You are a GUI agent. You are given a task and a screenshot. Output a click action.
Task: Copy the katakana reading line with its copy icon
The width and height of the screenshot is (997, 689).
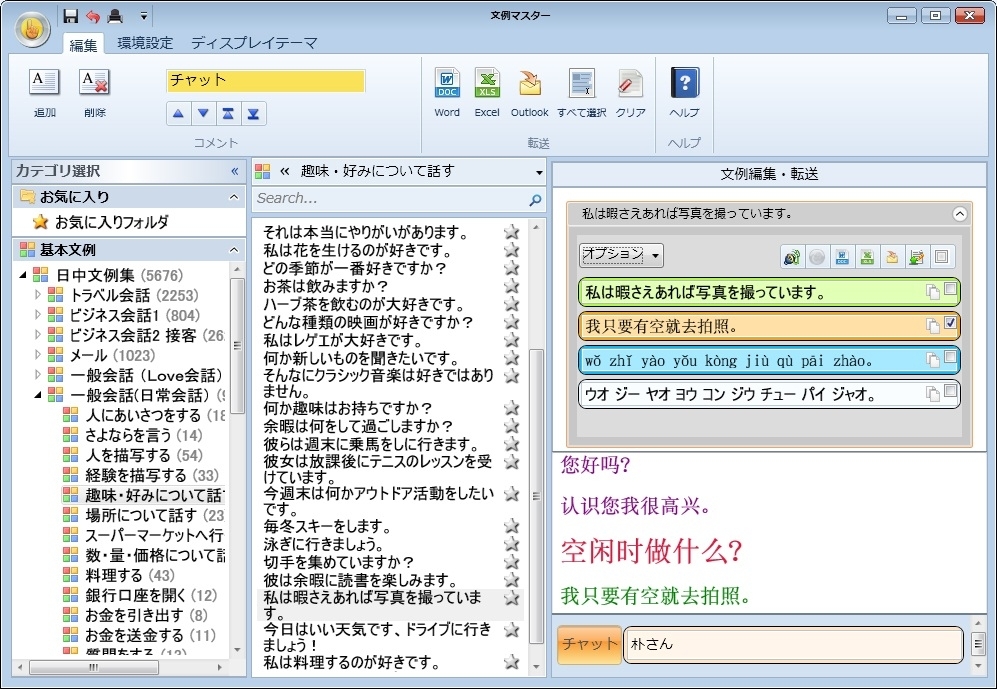click(x=933, y=394)
